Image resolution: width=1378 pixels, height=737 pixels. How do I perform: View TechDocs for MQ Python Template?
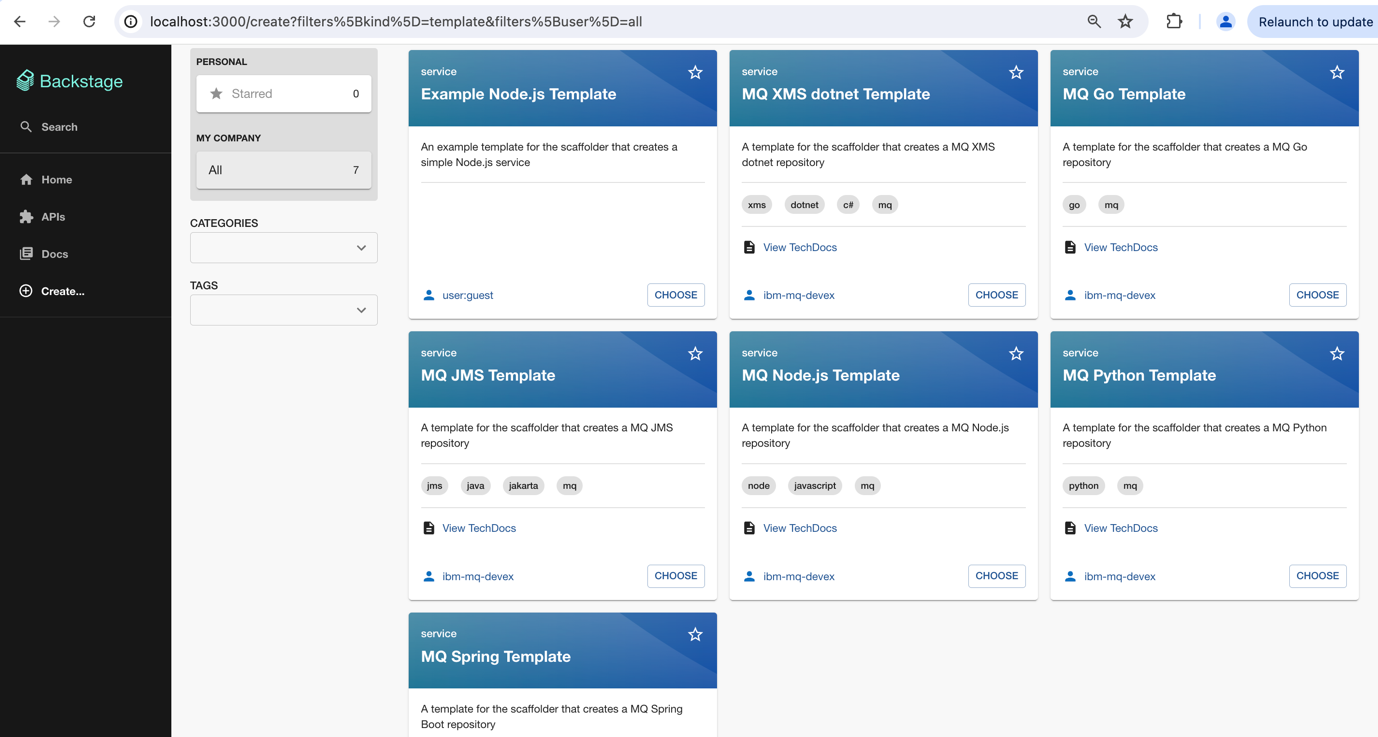pyautogui.click(x=1121, y=528)
